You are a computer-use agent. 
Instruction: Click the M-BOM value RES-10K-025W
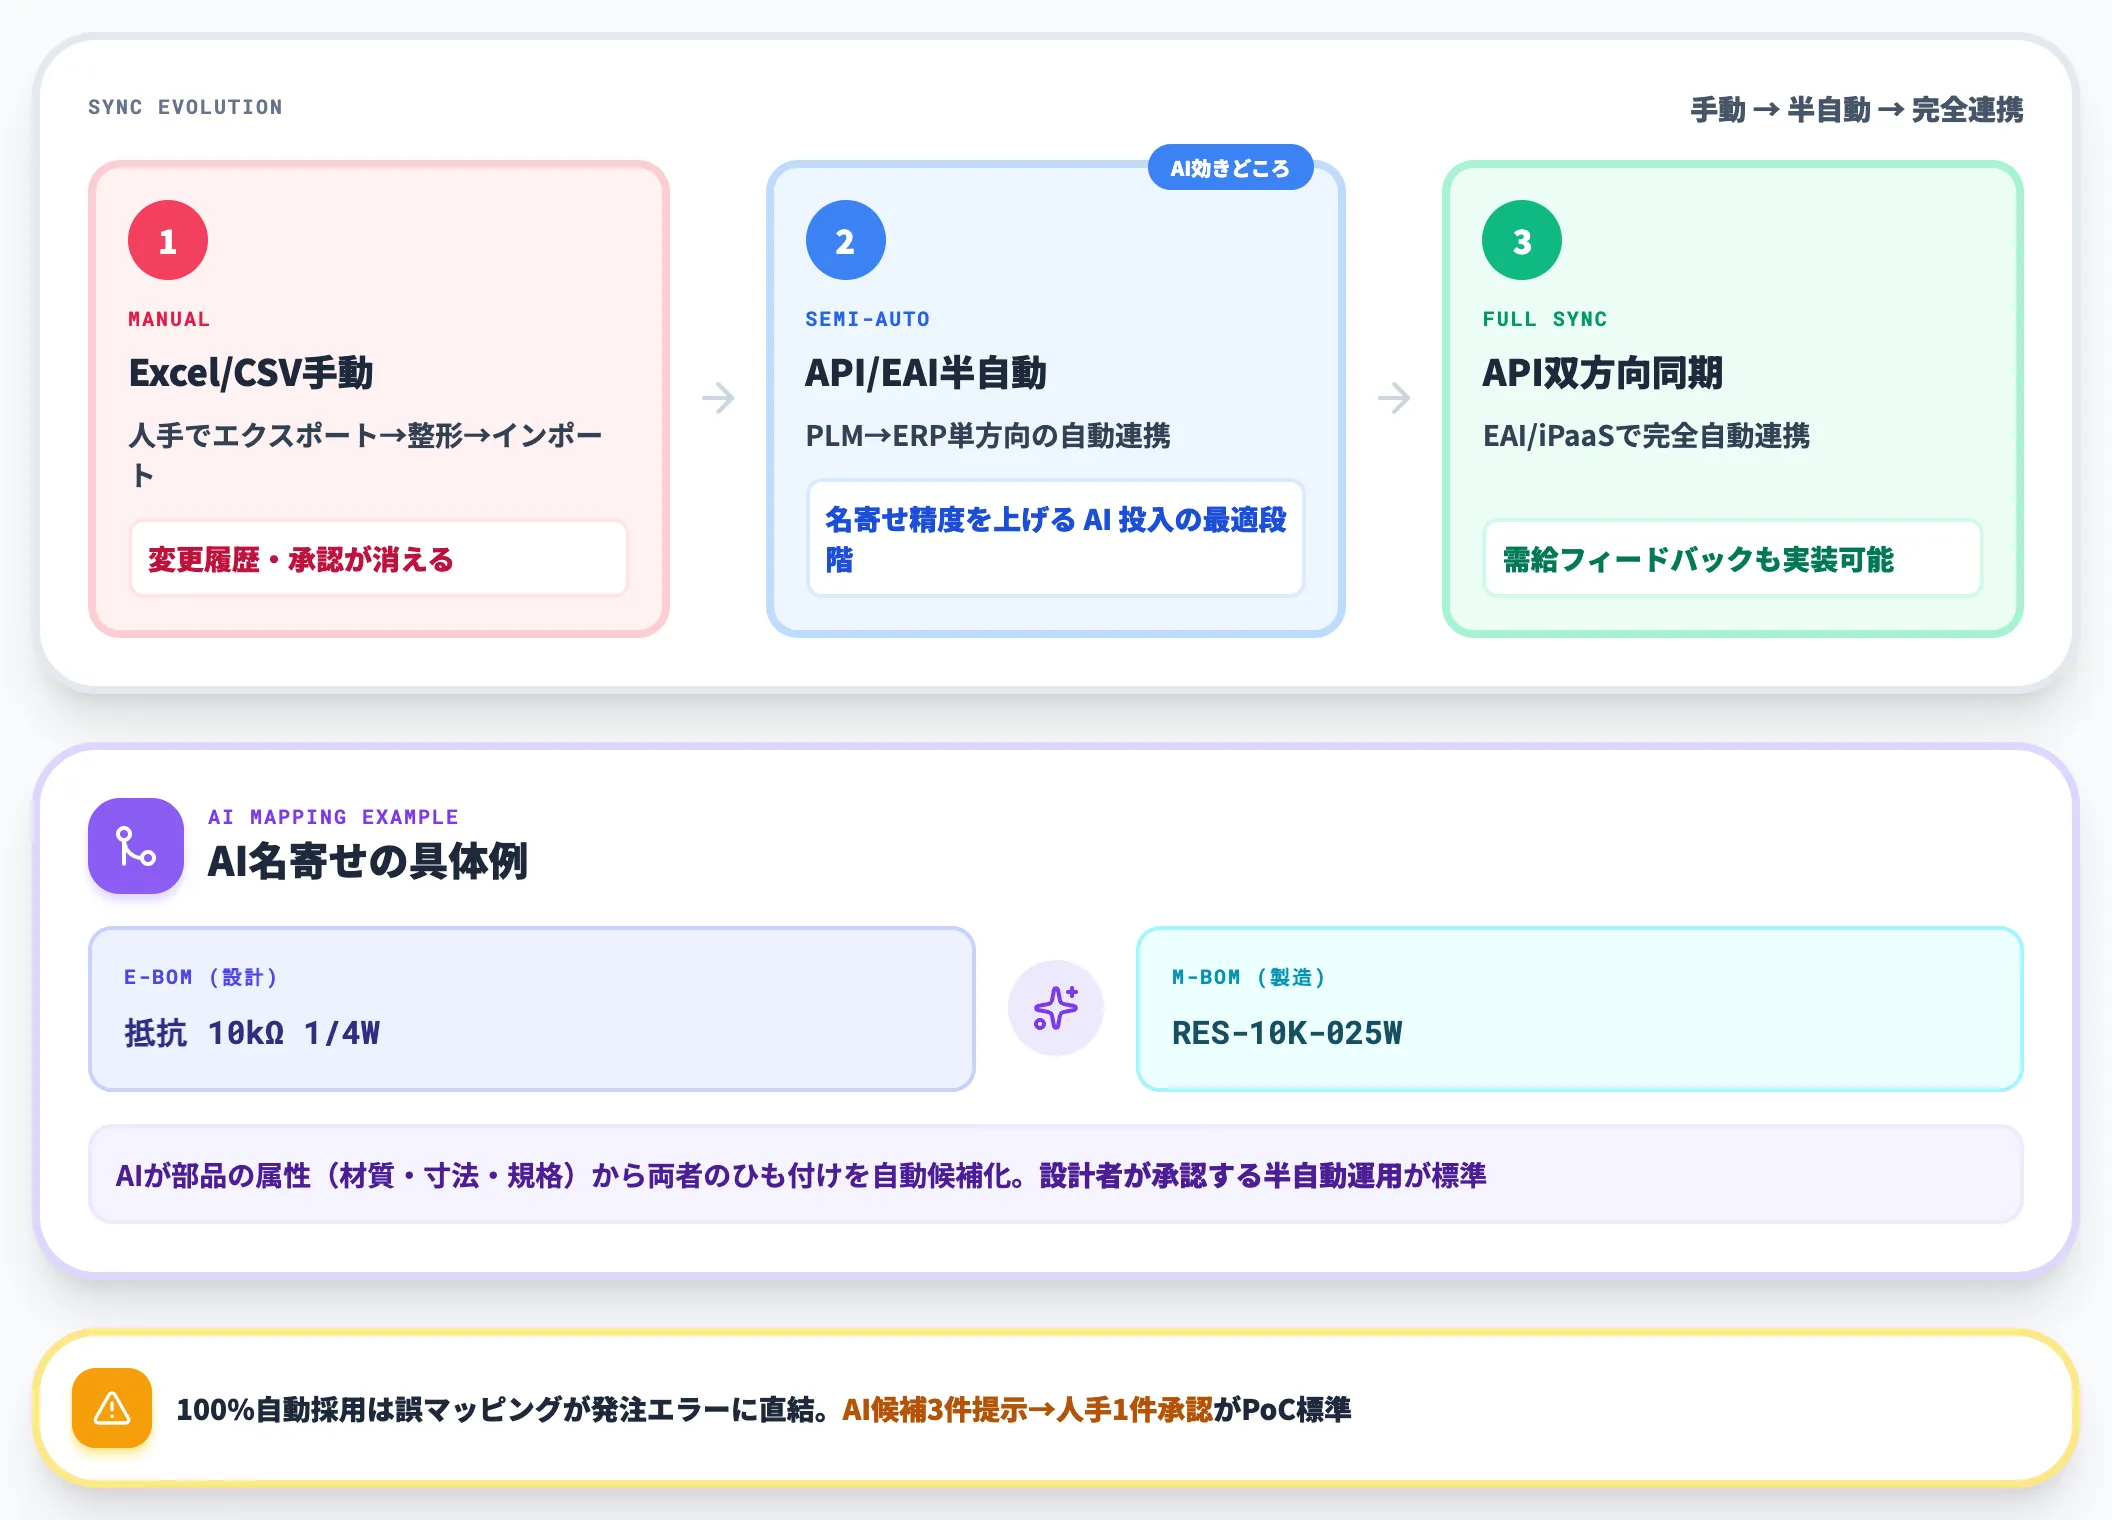tap(1287, 1033)
